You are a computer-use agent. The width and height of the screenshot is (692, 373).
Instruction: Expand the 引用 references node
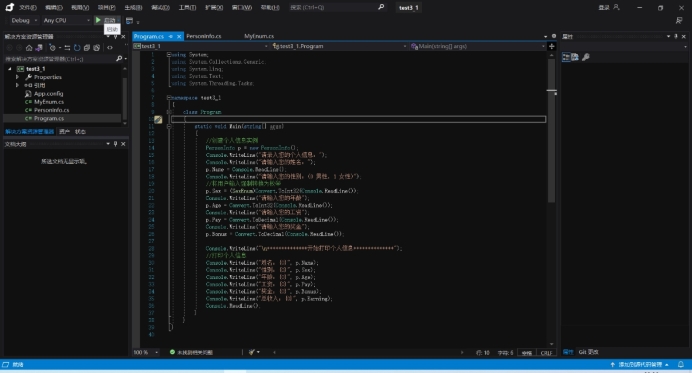(x=17, y=85)
